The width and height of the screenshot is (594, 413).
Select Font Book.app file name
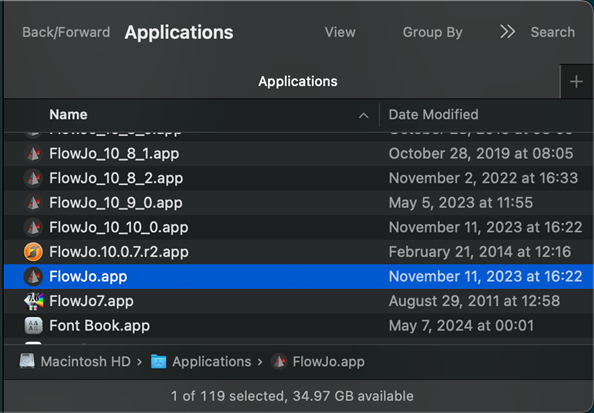(100, 326)
